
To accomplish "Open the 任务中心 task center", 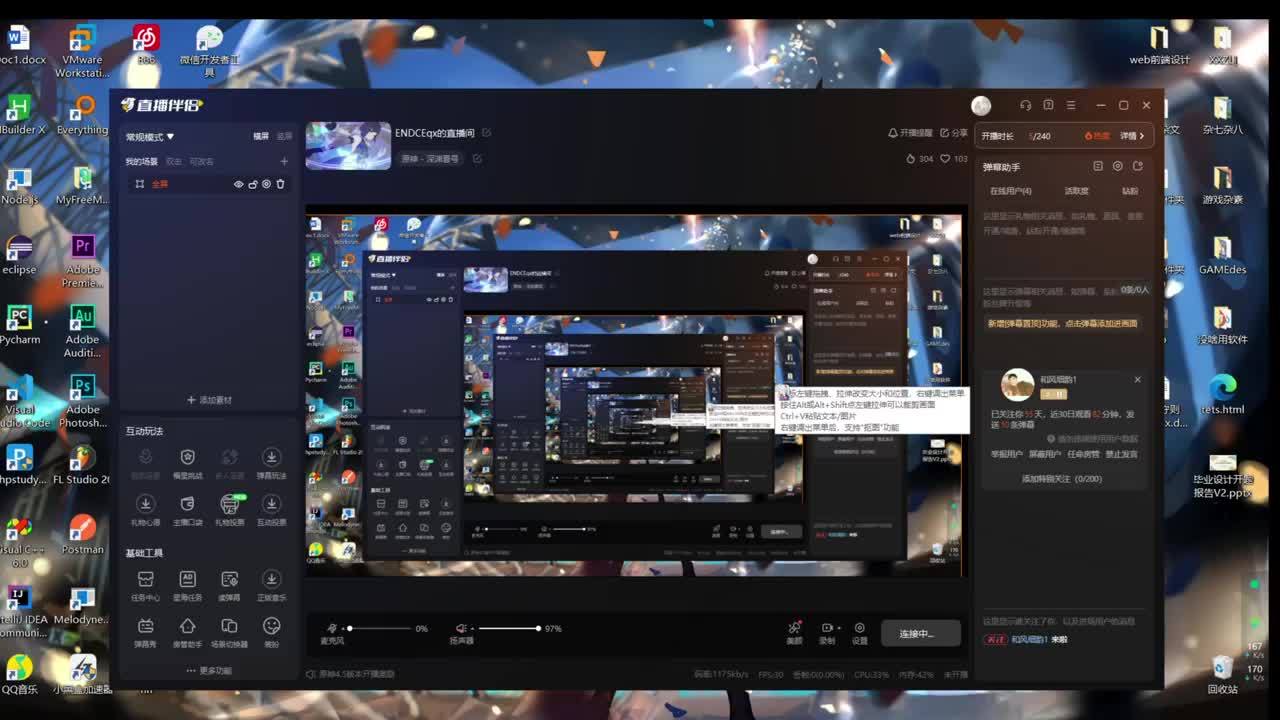I will click(x=145, y=585).
